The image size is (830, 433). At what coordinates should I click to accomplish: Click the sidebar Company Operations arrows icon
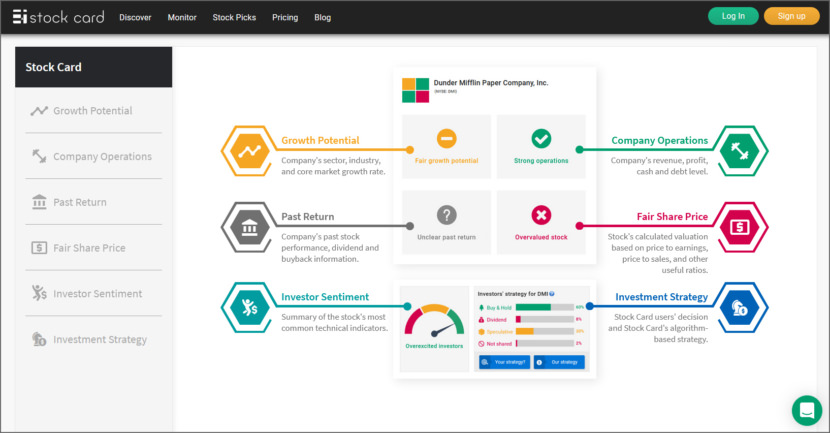39,156
